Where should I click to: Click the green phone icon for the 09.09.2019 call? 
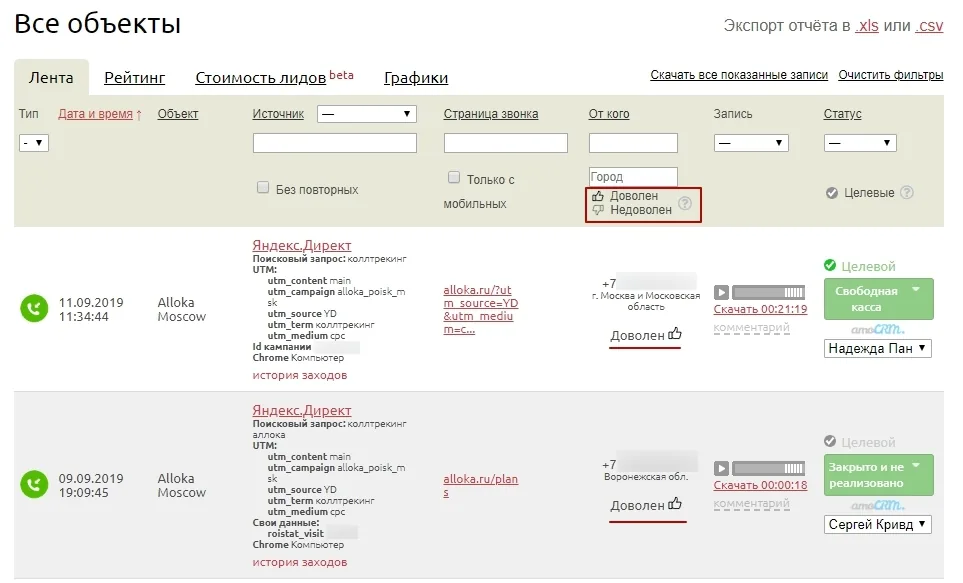tap(34, 484)
